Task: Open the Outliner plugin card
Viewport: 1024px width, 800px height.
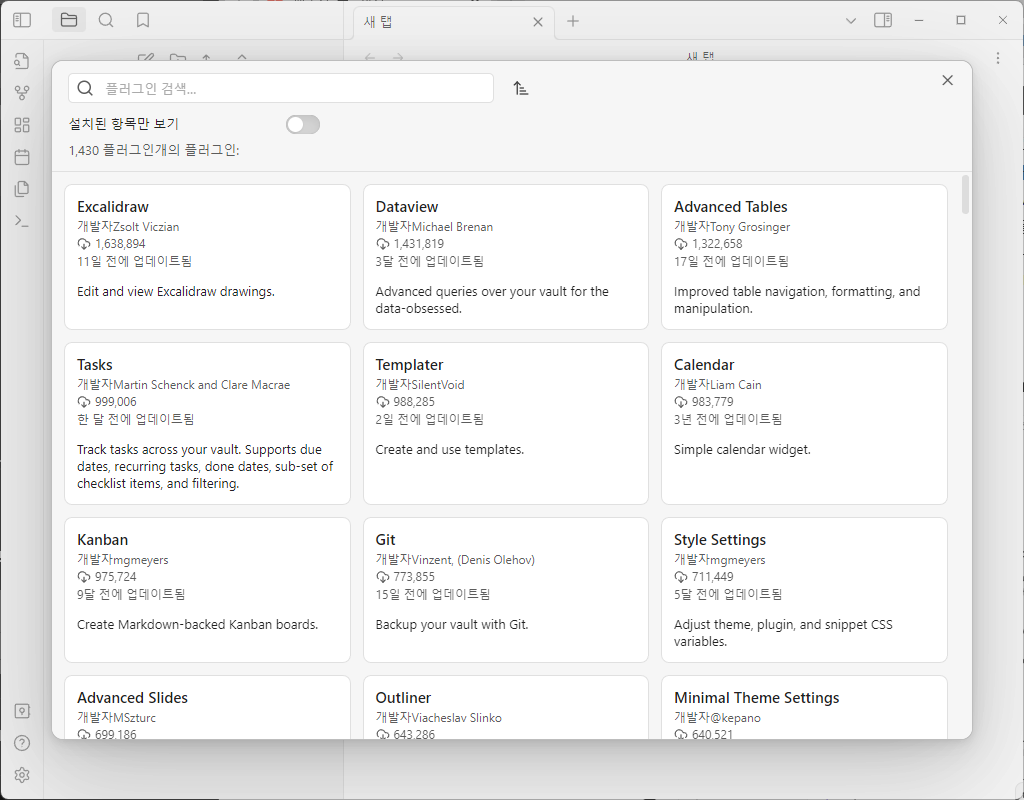Action: [505, 707]
